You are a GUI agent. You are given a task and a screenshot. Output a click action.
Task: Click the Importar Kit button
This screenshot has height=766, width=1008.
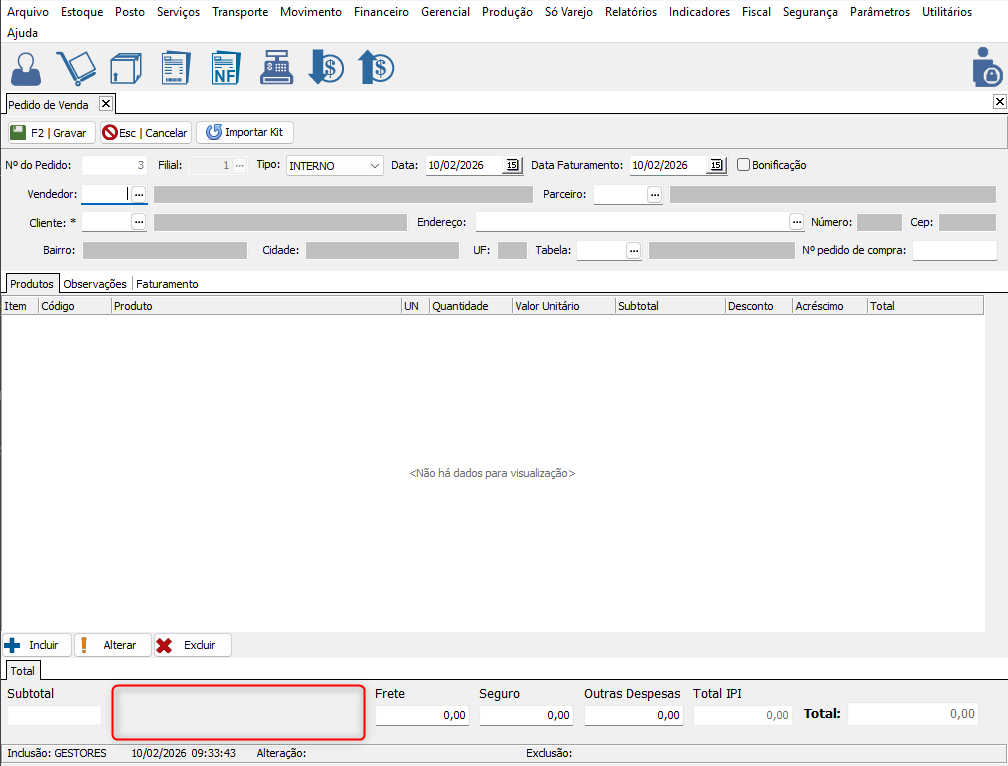coord(245,132)
